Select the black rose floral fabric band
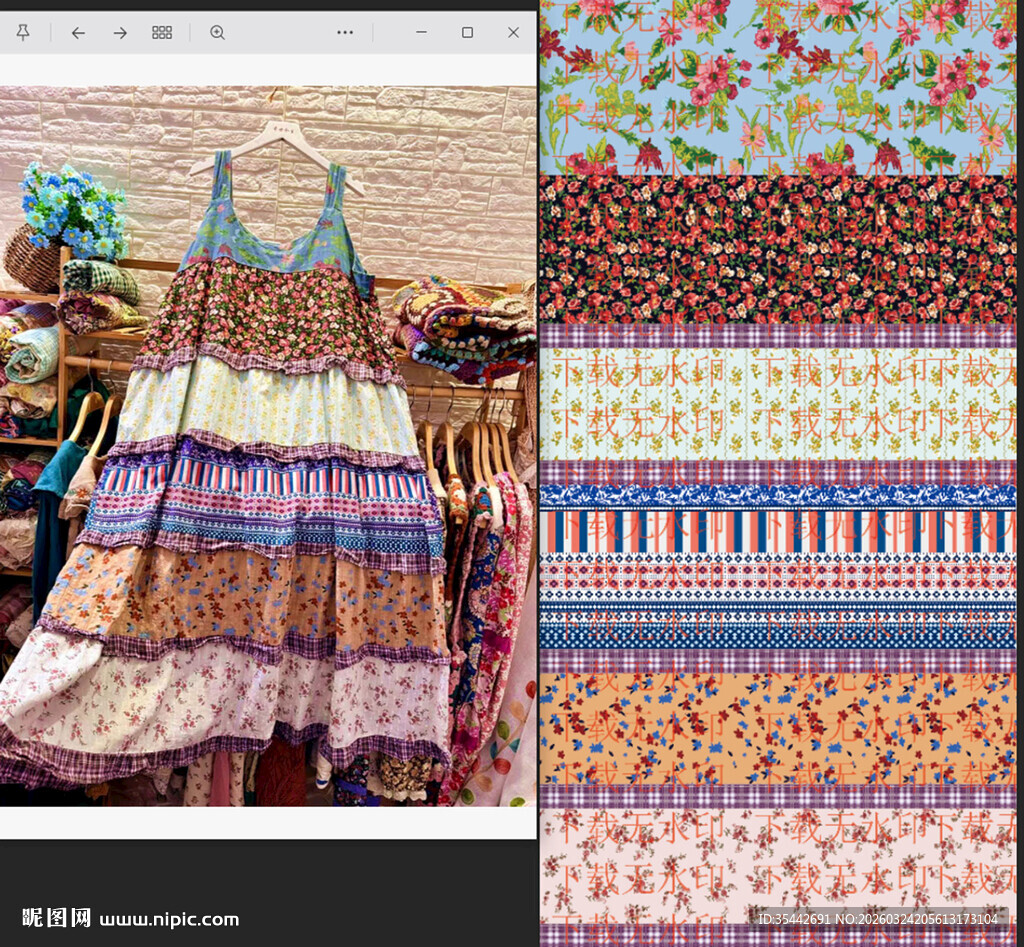 click(780, 250)
